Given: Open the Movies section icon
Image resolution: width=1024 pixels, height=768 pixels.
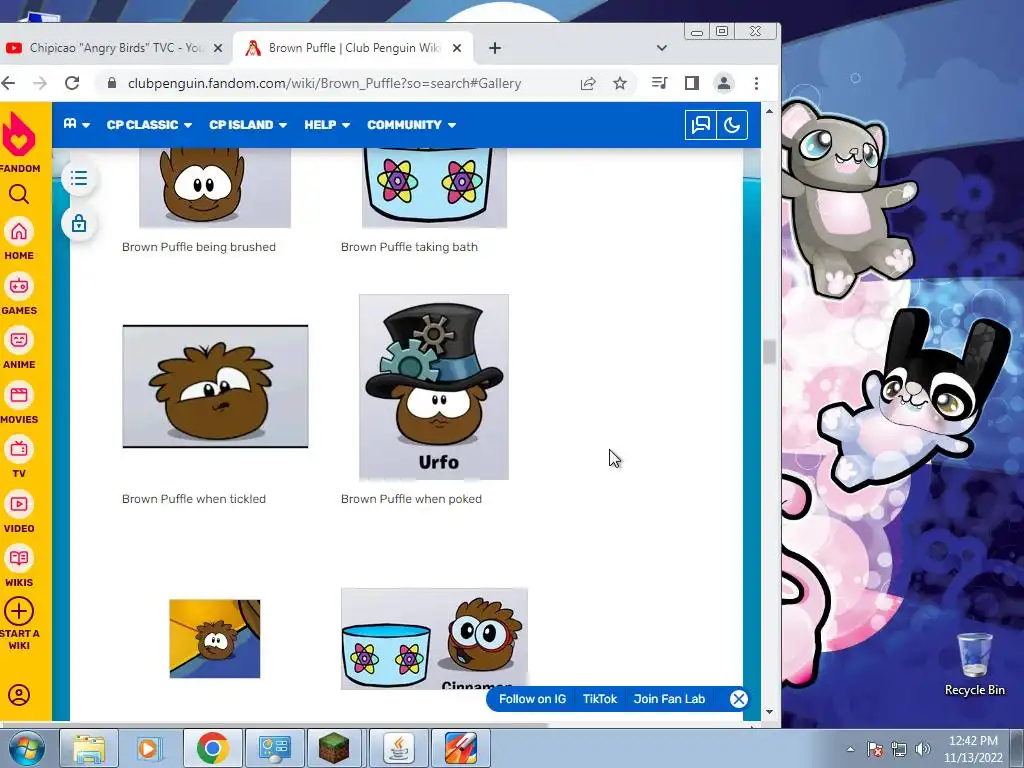Looking at the screenshot, I should pyautogui.click(x=19, y=395).
